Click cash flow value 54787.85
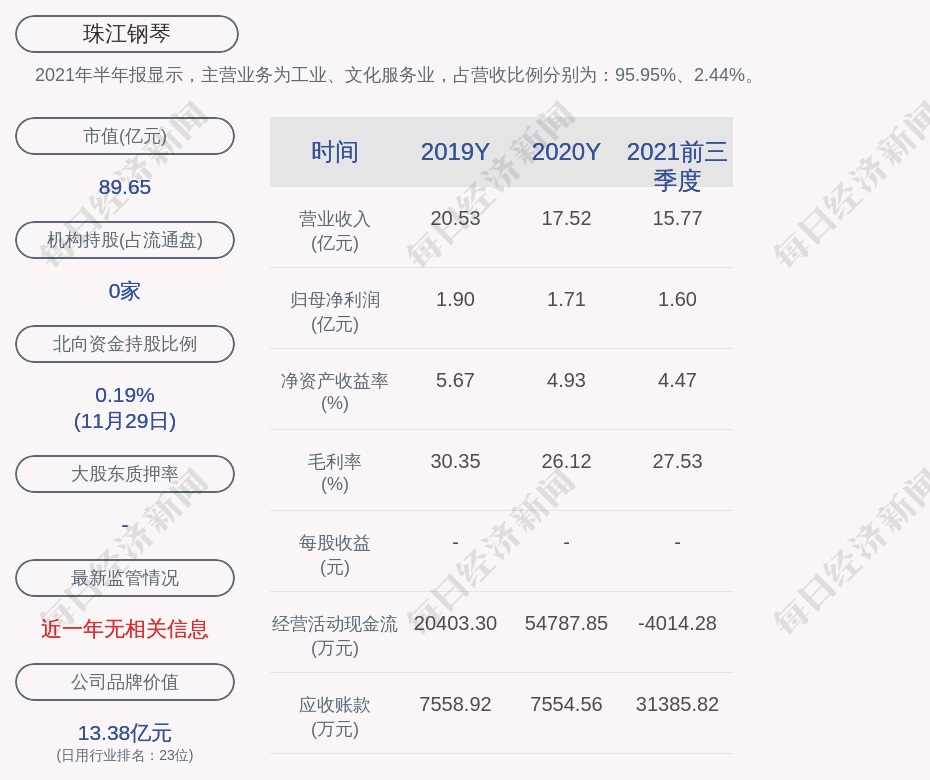Viewport: 930px width, 780px height. [x=566, y=623]
